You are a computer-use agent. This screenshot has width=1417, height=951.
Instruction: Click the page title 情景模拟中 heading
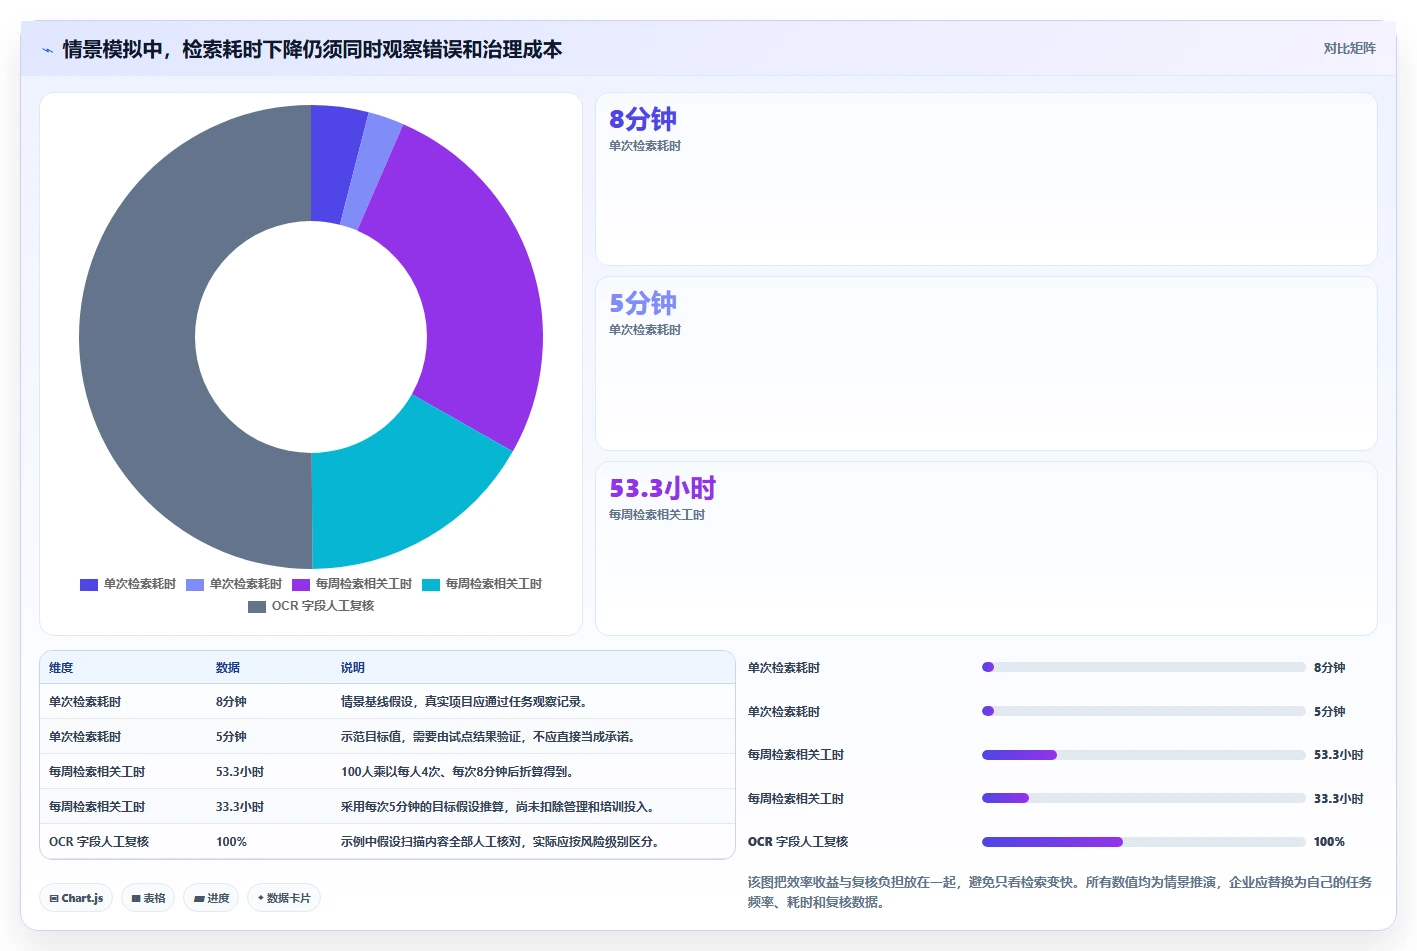[x=312, y=50]
